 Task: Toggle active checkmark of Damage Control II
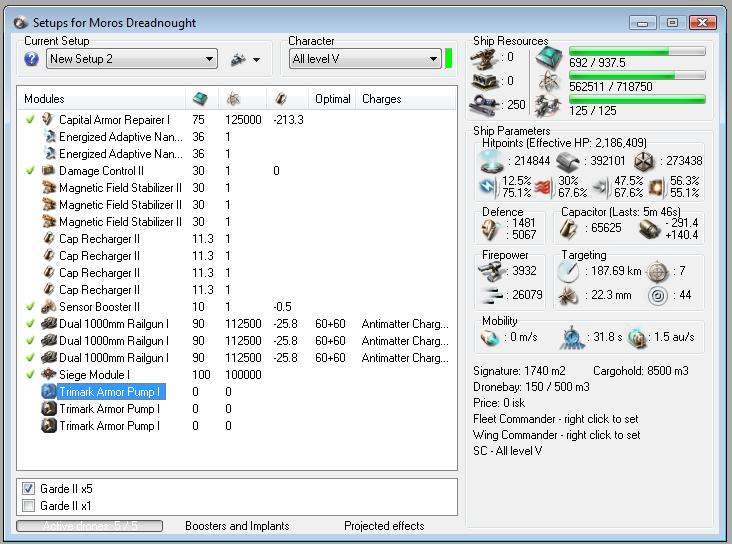pyautogui.click(x=30, y=170)
